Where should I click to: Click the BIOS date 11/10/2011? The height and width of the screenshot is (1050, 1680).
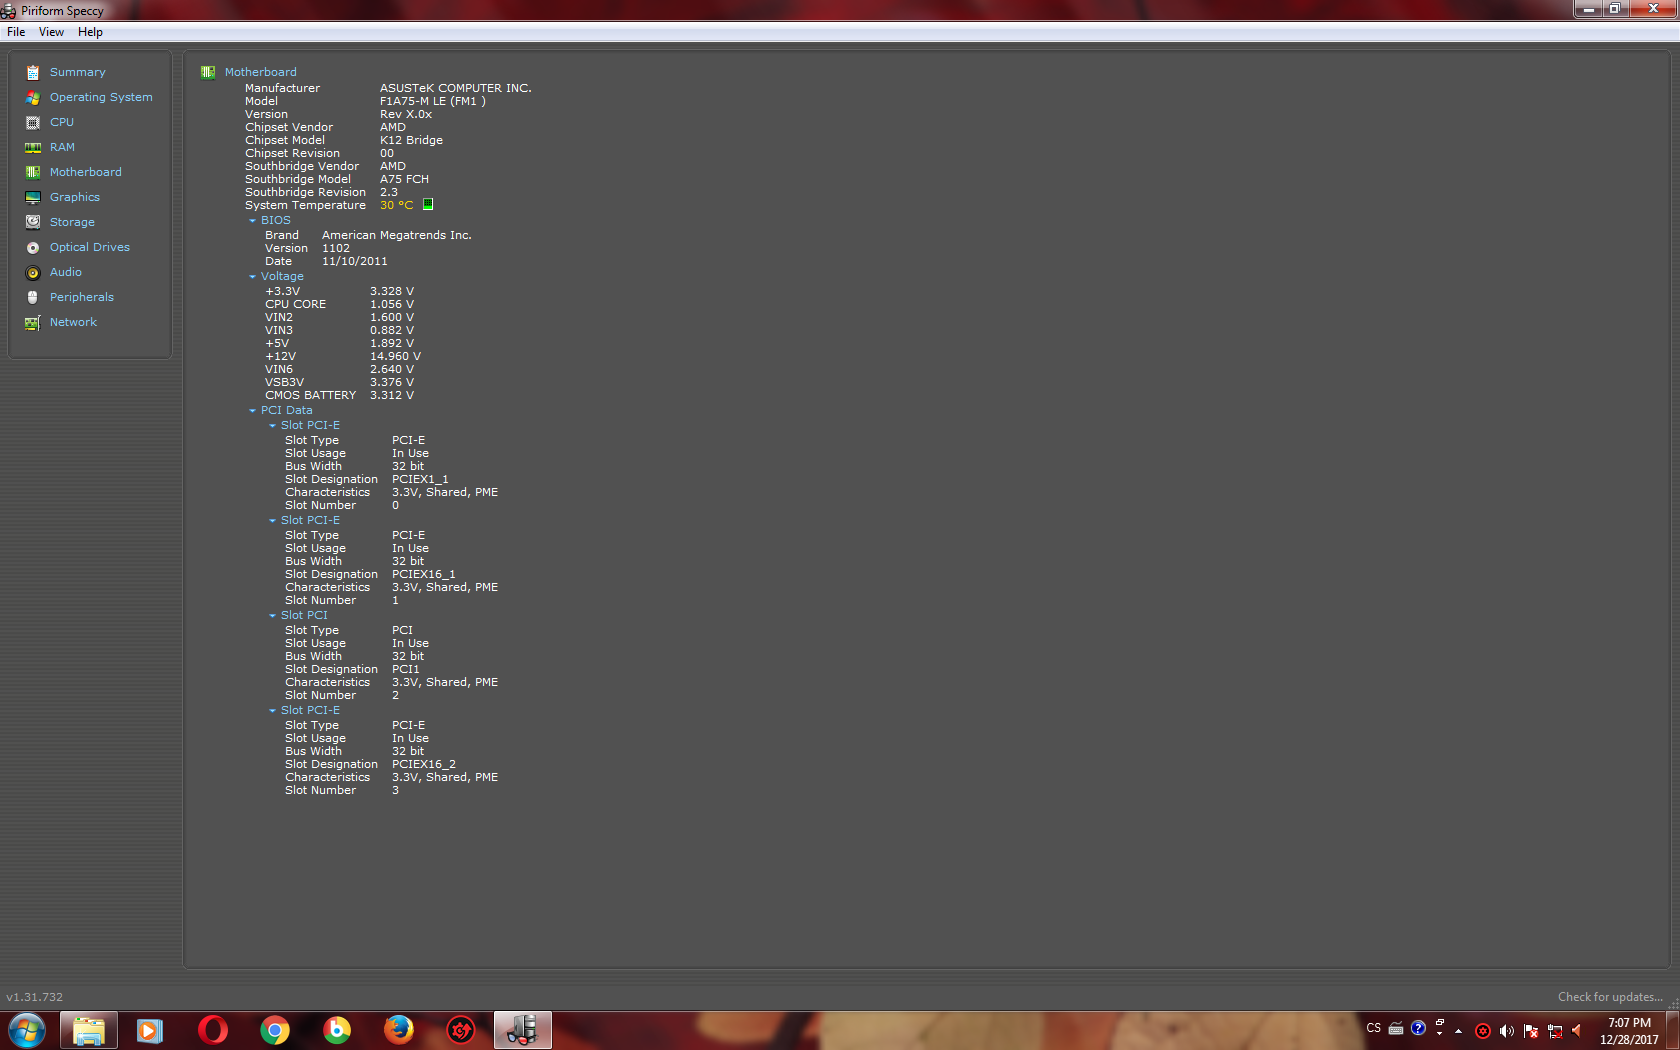[355, 261]
